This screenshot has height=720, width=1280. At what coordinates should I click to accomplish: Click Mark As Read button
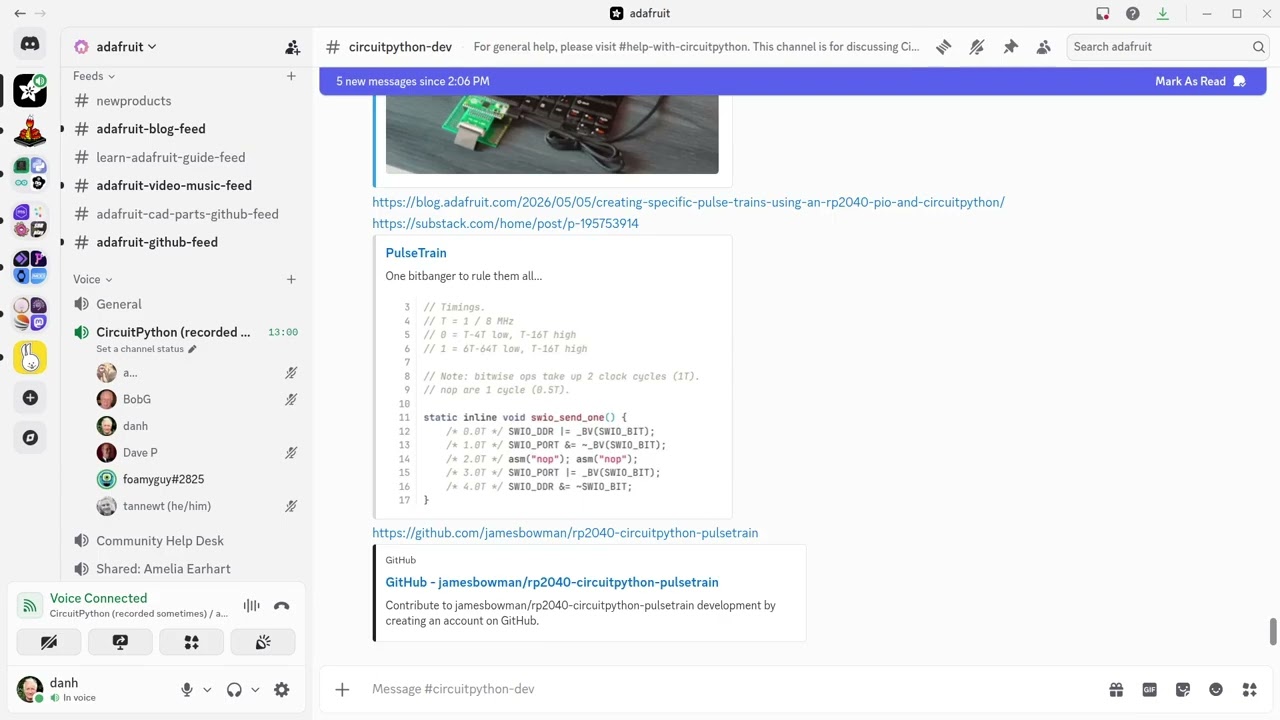1200,81
